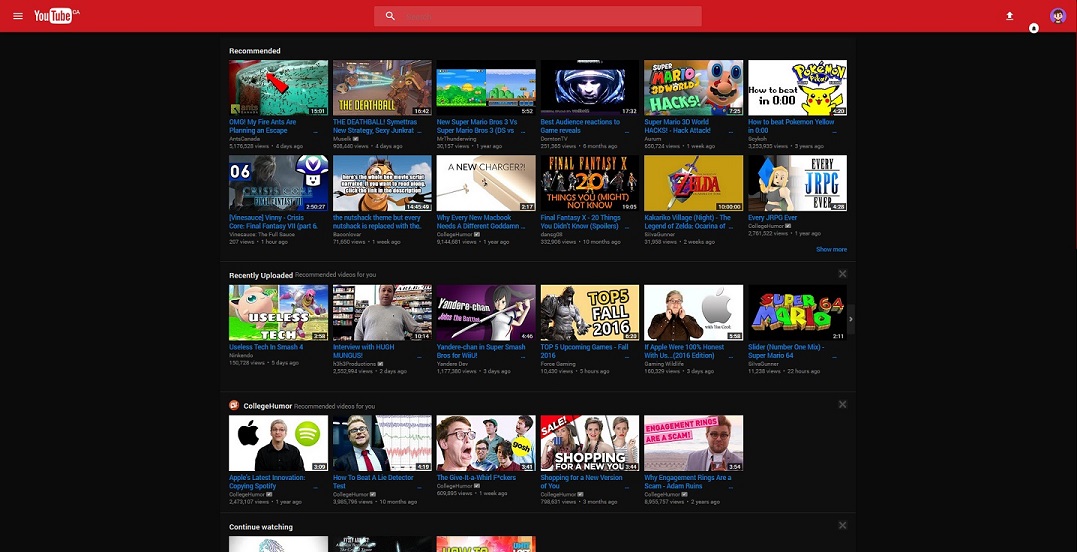Screen dimensions: 1077x552
Task: Click the upload arrow icon
Action: (1009, 16)
